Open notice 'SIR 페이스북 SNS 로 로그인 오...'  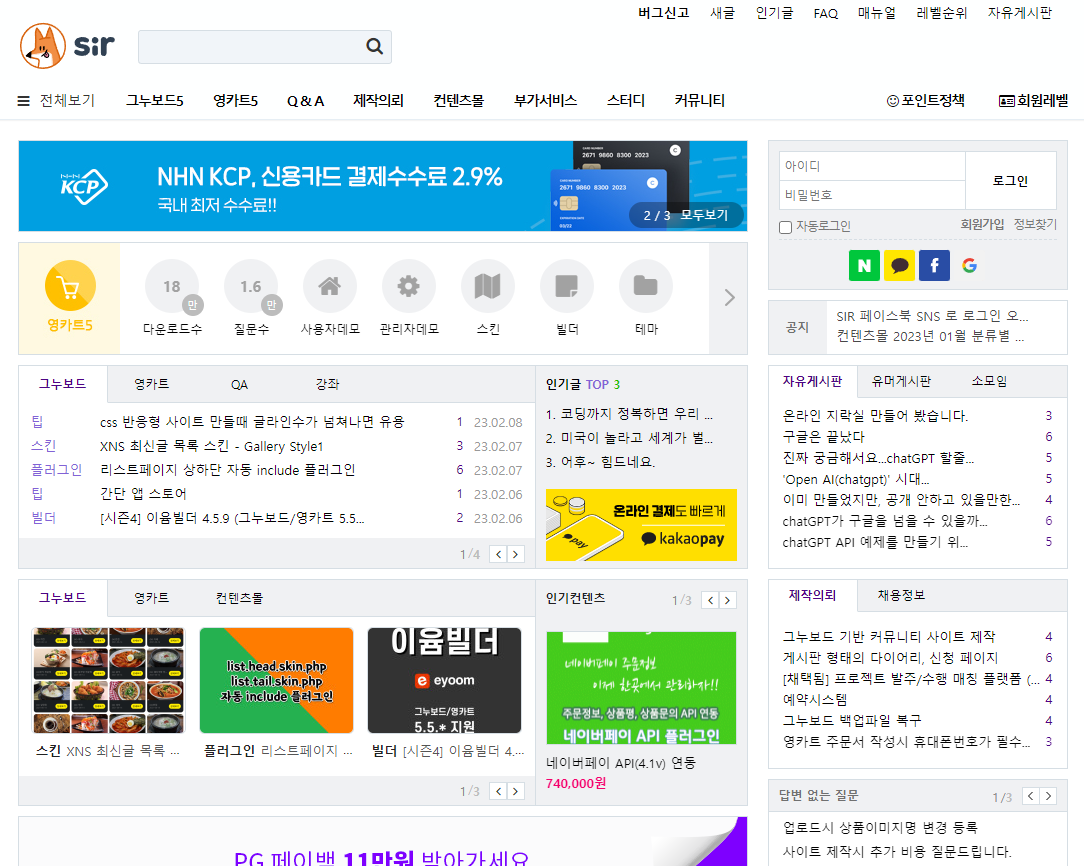coord(932,317)
